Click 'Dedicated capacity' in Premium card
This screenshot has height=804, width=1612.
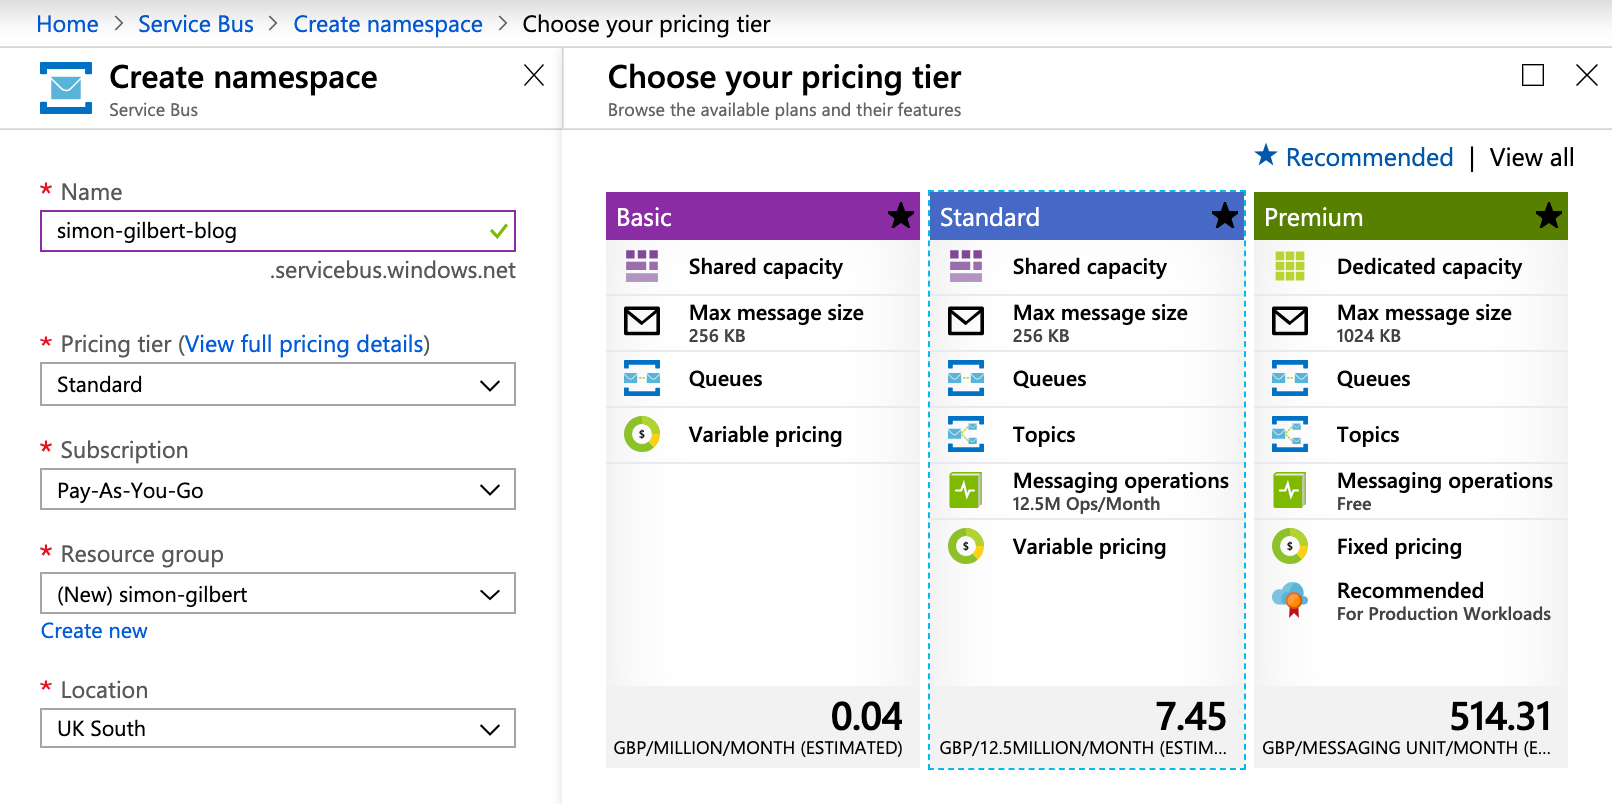coord(1429,266)
